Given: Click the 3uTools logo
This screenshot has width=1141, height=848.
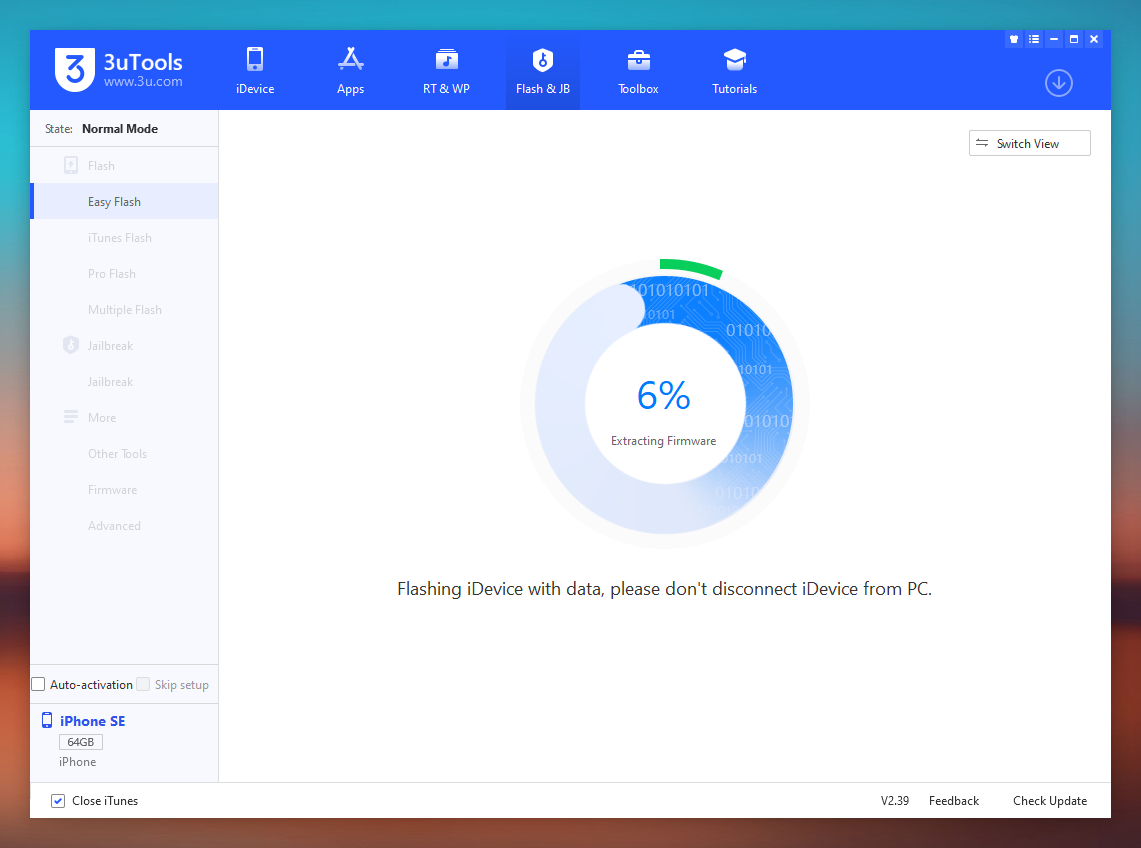Looking at the screenshot, I should point(74,68).
